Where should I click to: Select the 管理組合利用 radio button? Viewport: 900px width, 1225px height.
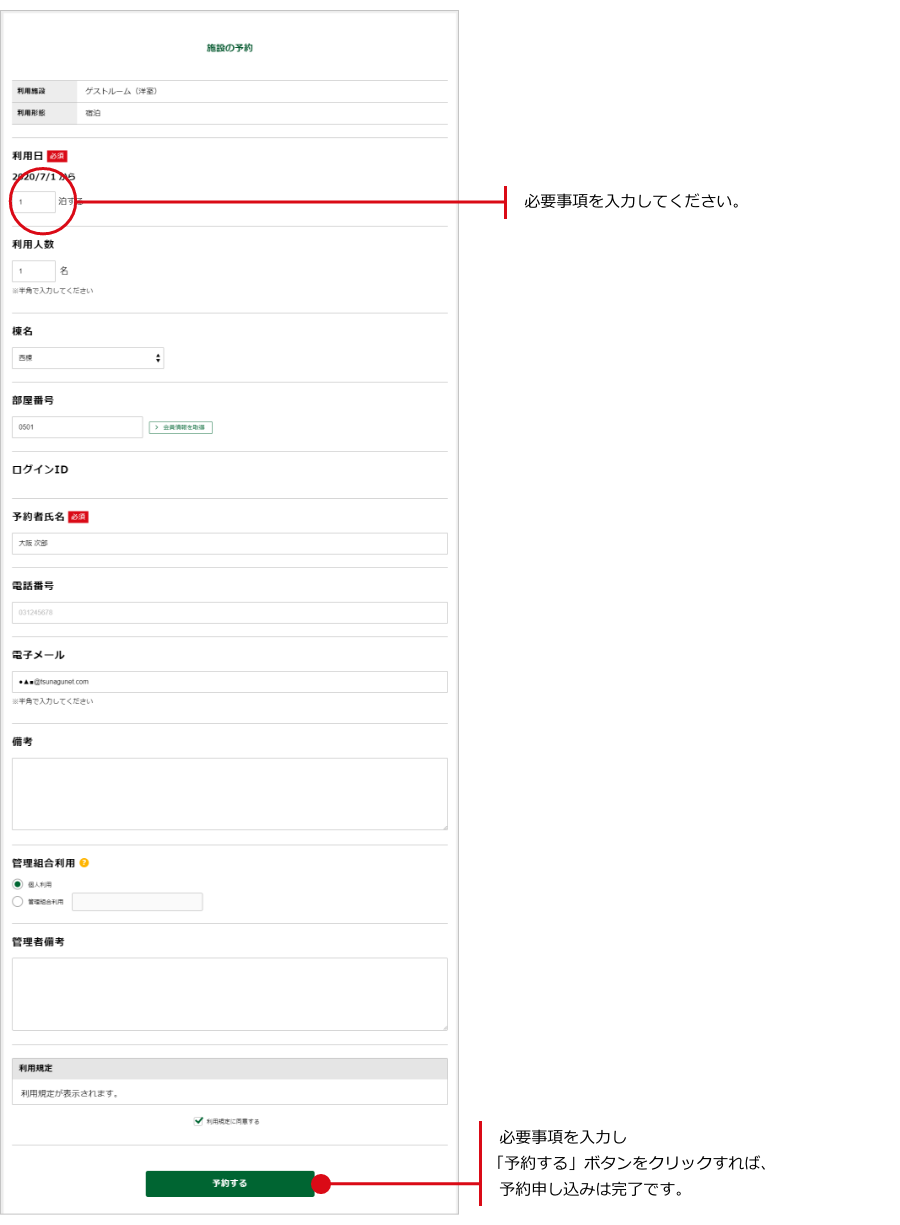(17, 901)
